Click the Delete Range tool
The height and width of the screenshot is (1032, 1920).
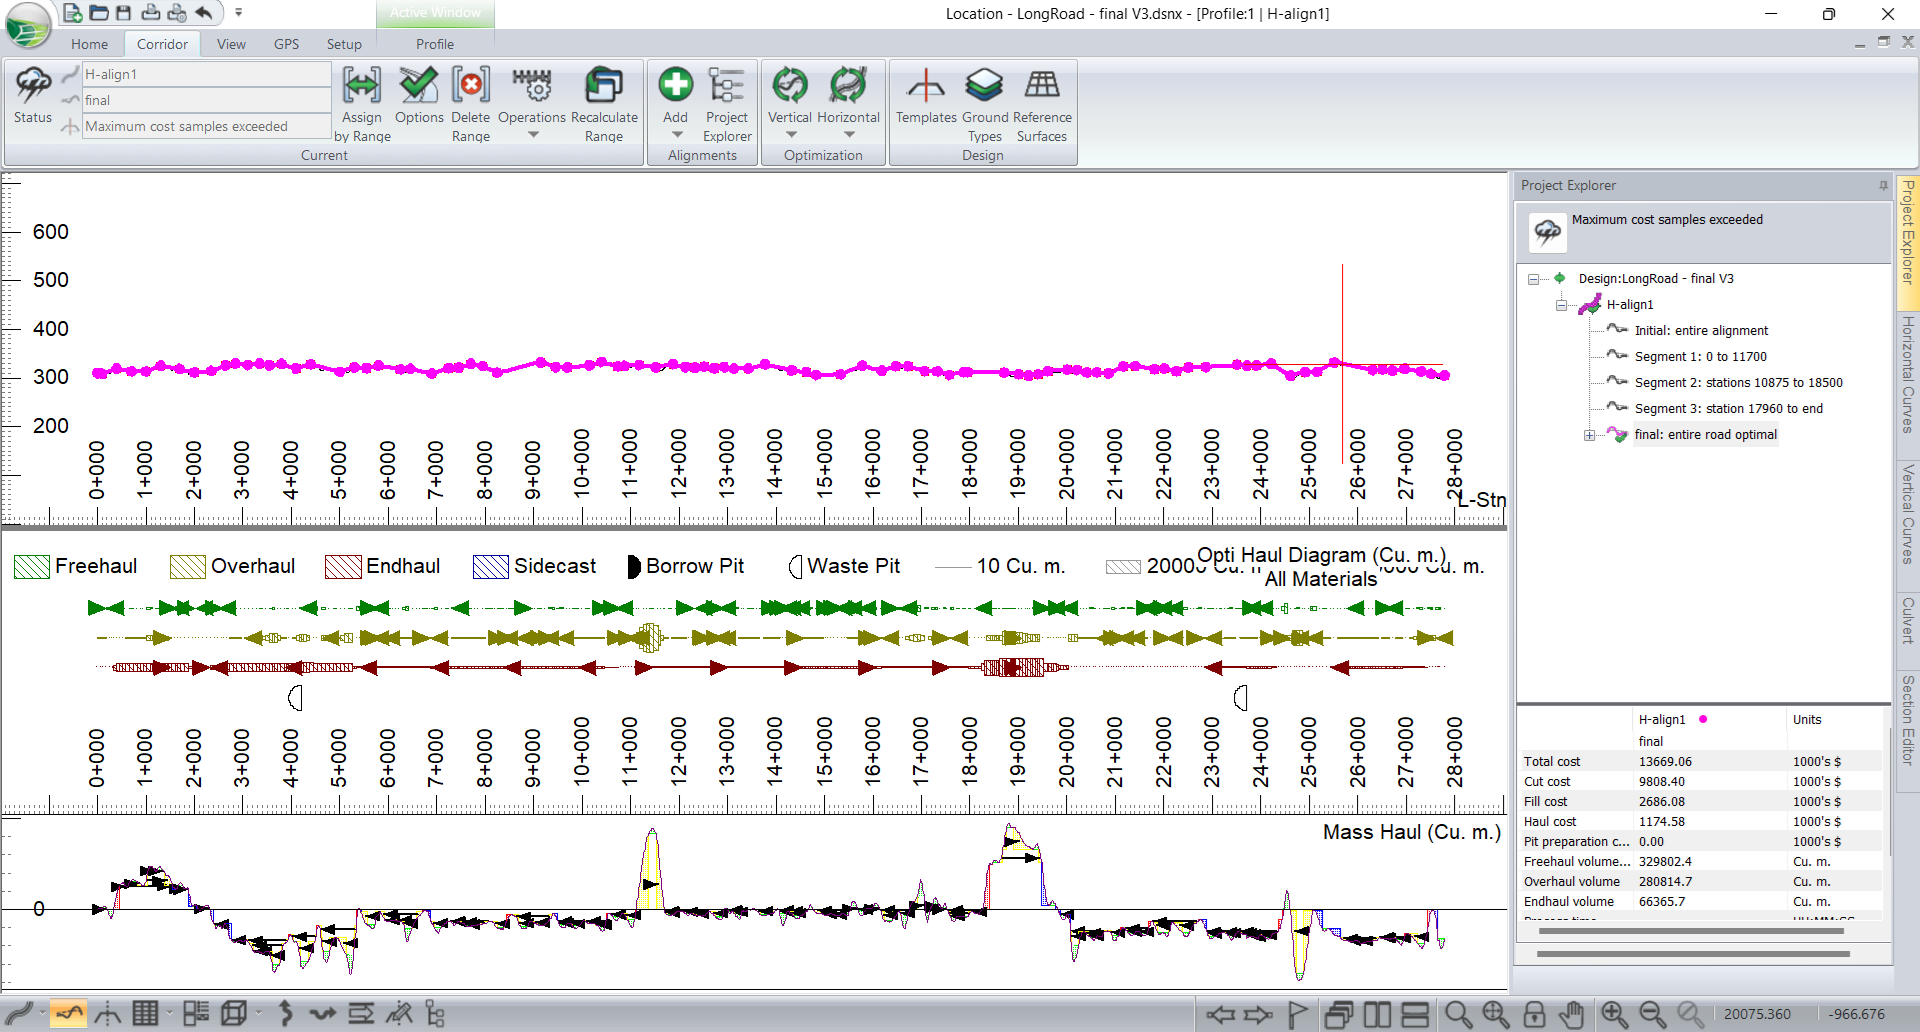click(470, 105)
